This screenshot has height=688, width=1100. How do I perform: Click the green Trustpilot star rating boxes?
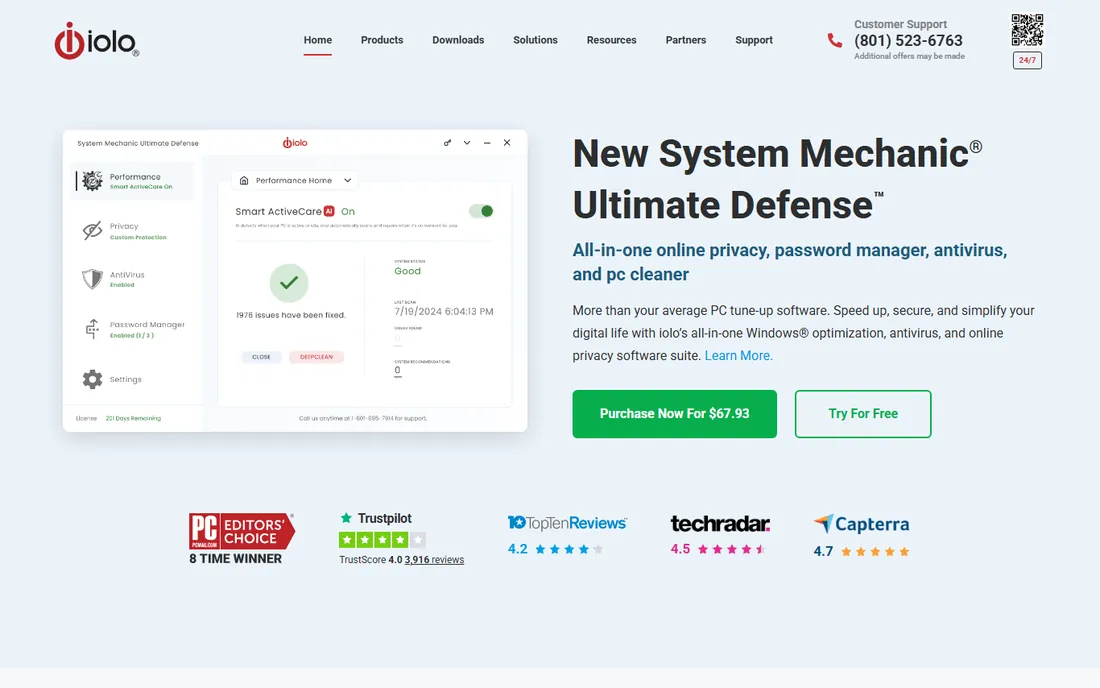coord(382,539)
